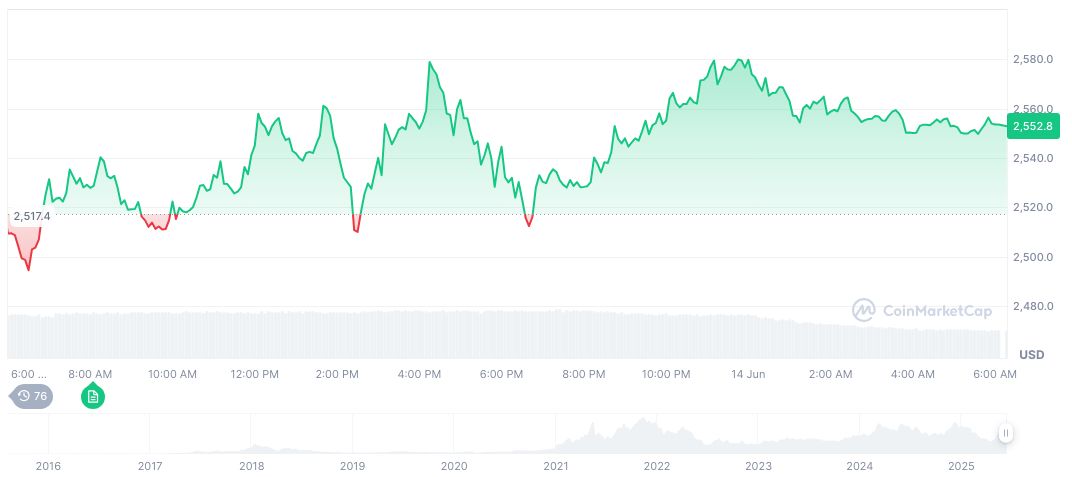This screenshot has height=477, width=1072.
Task: Select 2016 on the year navigator
Action: 47,466
